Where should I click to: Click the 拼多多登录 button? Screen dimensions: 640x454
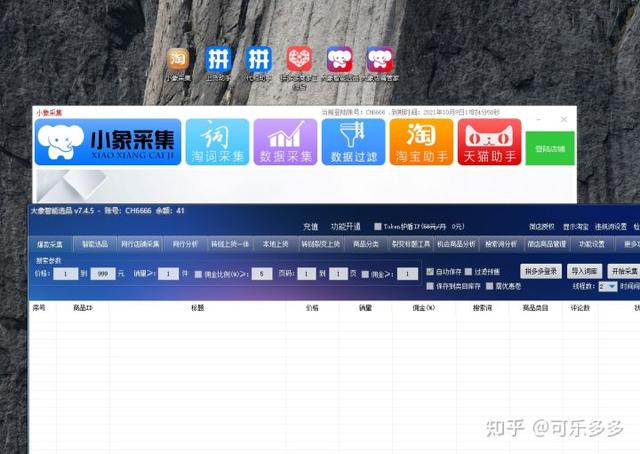[541, 271]
